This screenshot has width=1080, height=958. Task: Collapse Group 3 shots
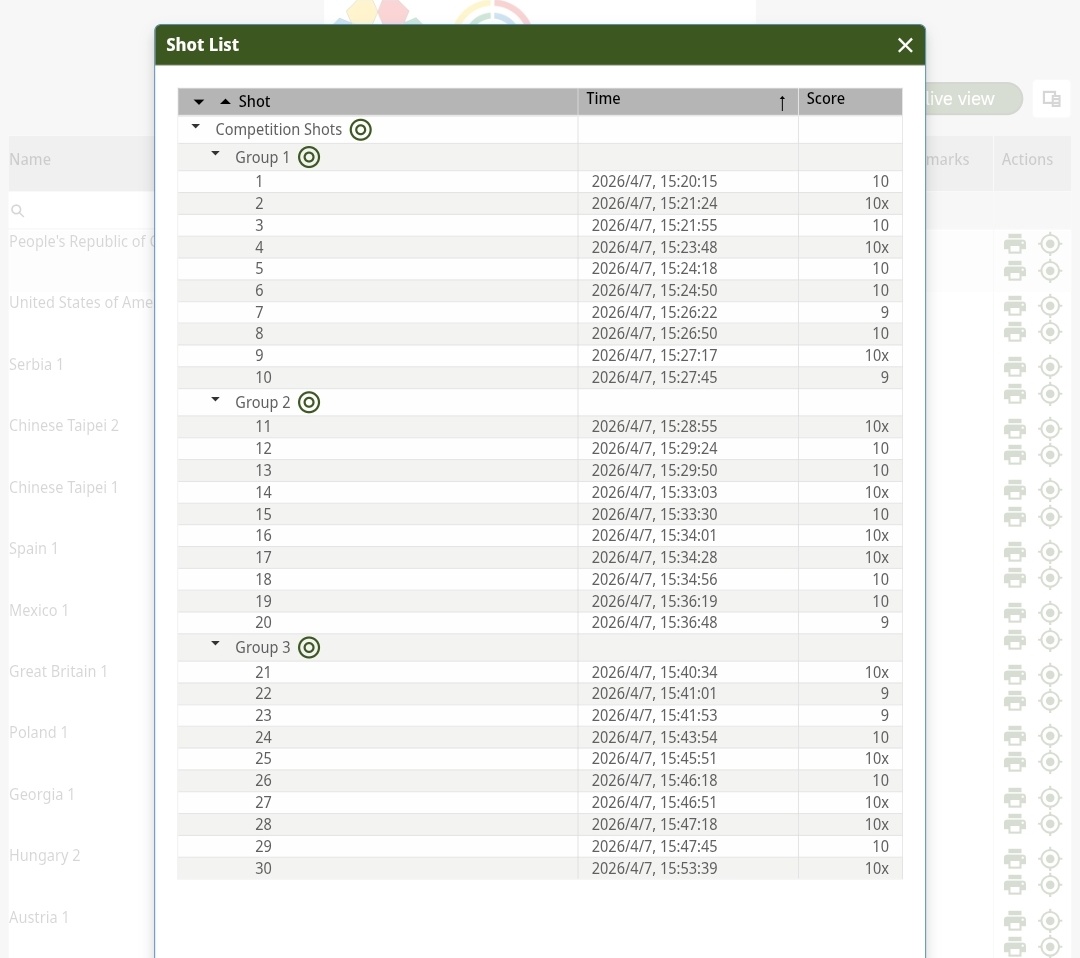[x=215, y=645]
